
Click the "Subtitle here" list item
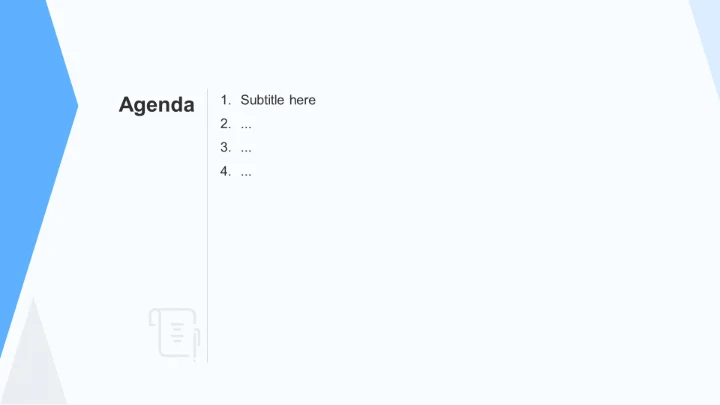tap(278, 100)
